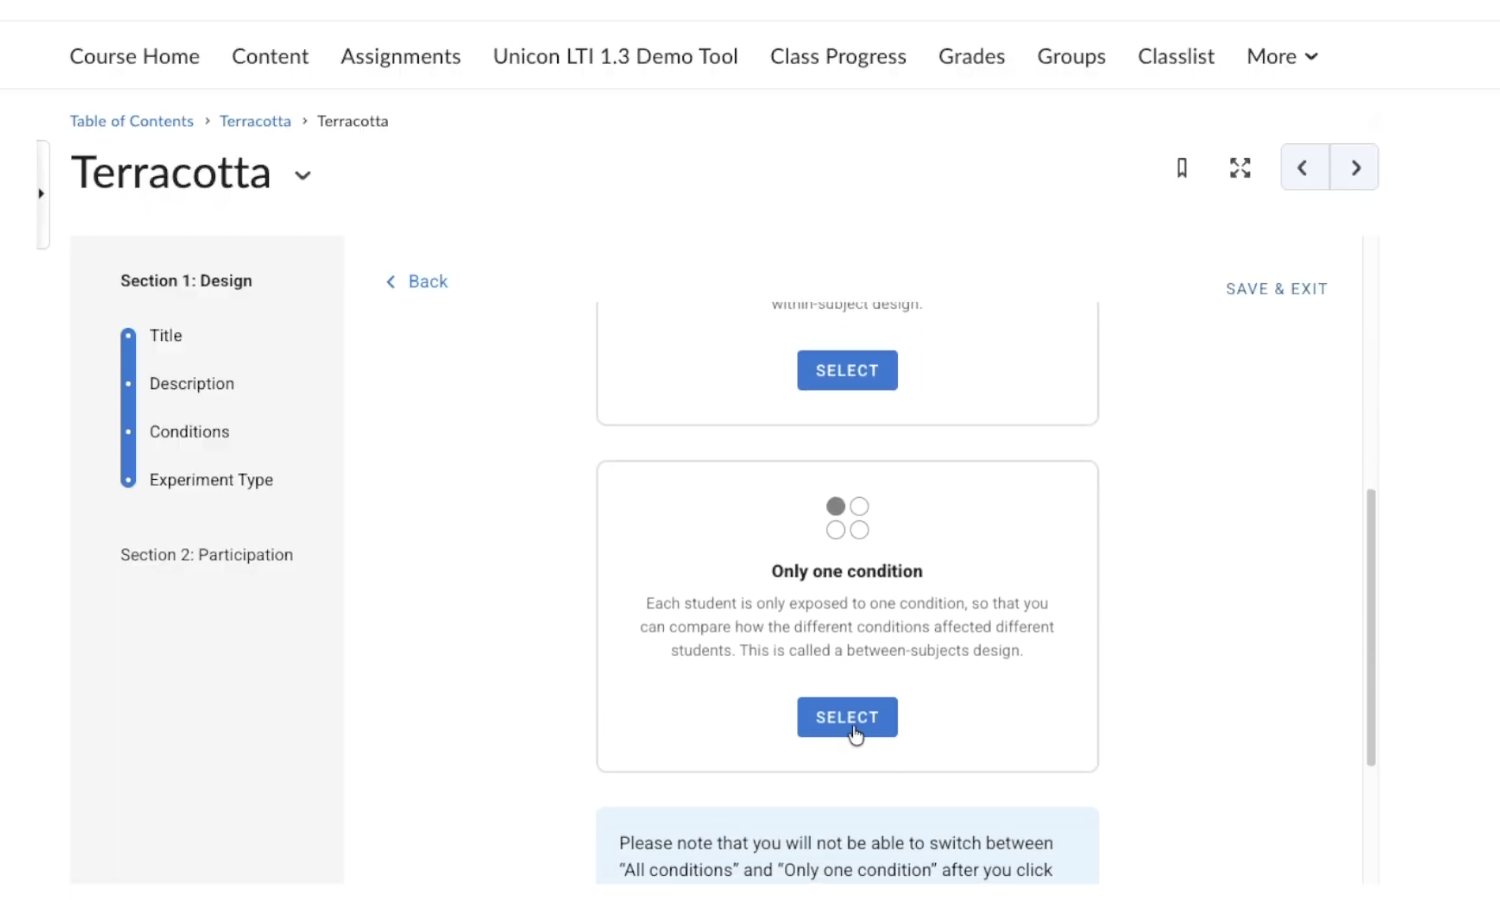Click the upper SELECT button in the partly hidden card

click(x=847, y=370)
